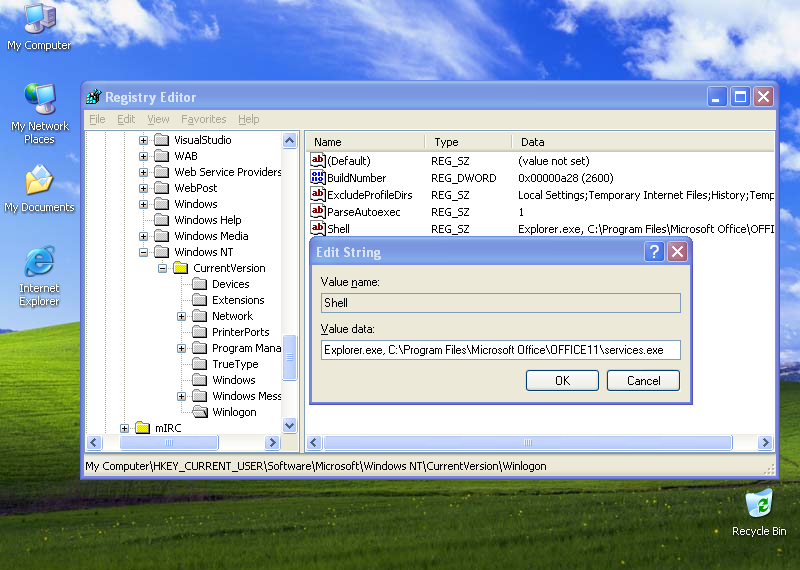Open the My Computer desktop icon
The width and height of the screenshot is (800, 570).
tap(39, 27)
